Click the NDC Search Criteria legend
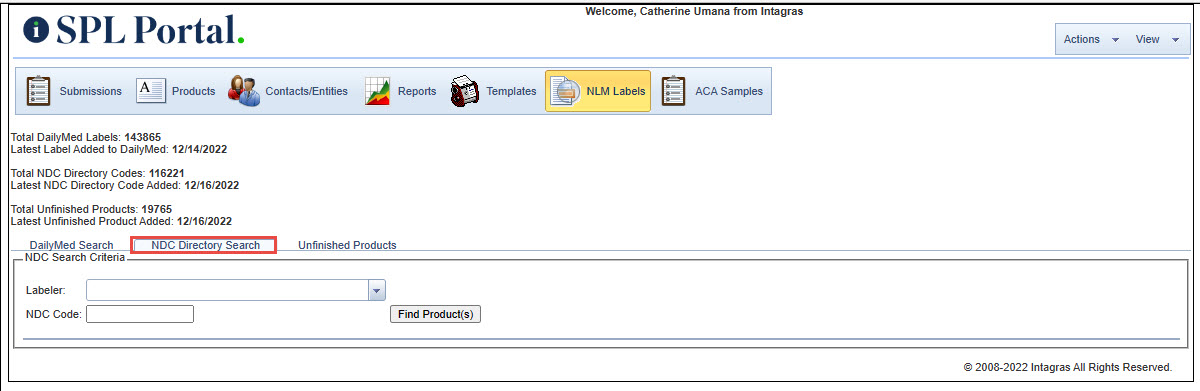Viewport: 1200px width, 391px height. pyautogui.click(x=75, y=257)
